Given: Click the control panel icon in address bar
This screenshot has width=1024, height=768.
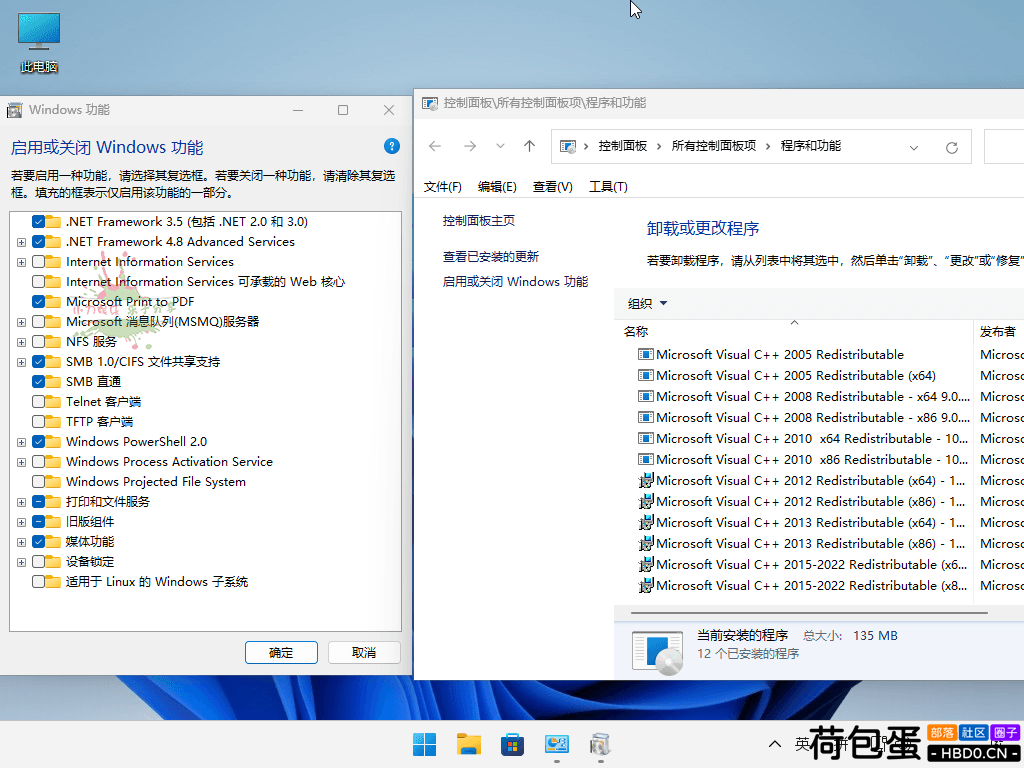Looking at the screenshot, I should click(568, 146).
